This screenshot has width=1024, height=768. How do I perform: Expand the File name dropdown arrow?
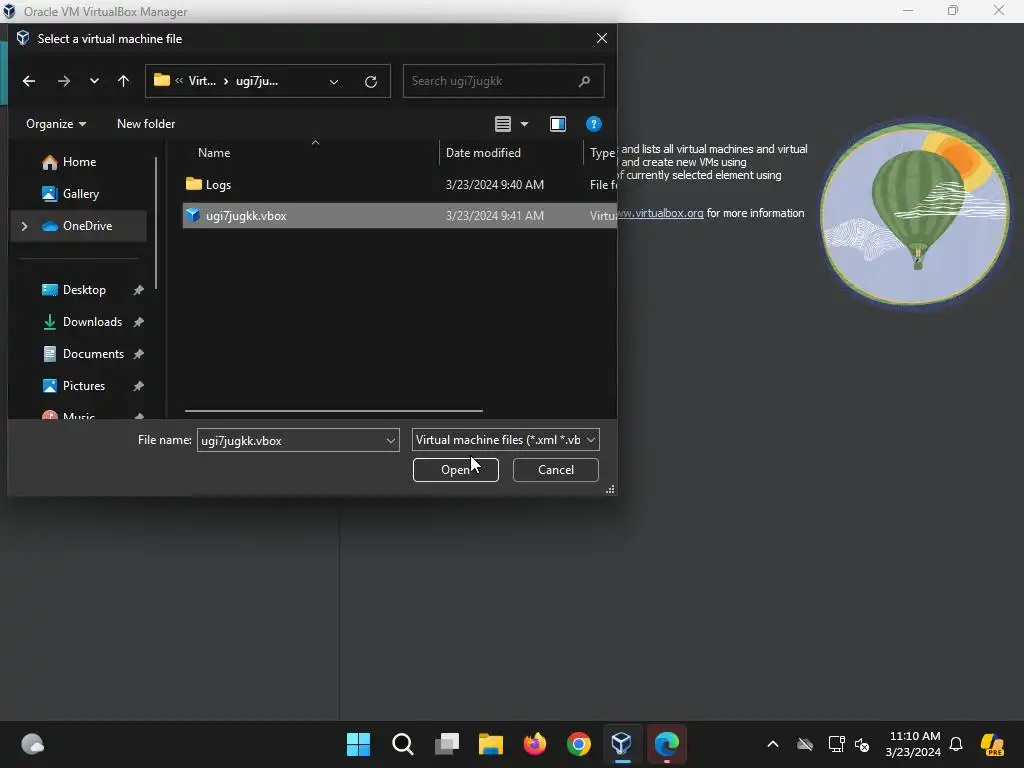pyautogui.click(x=391, y=441)
